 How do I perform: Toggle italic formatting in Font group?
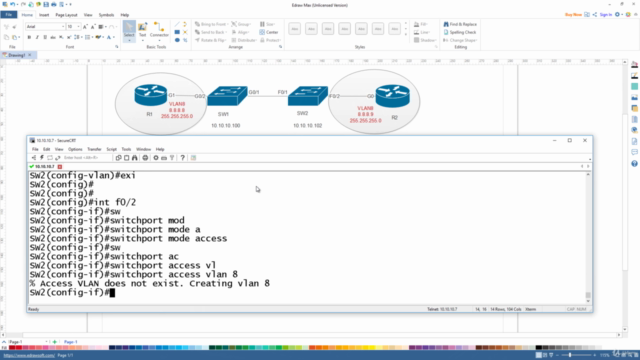[x=37, y=37]
